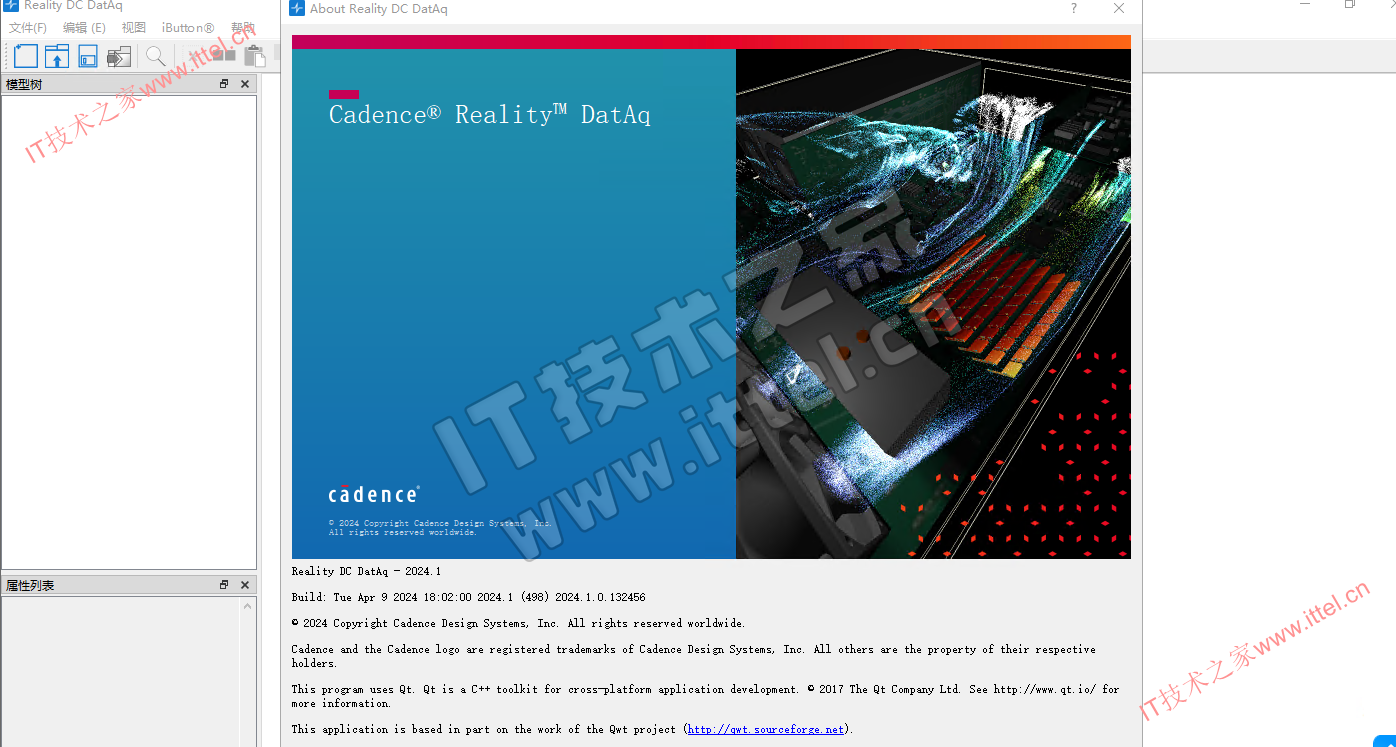Click the question mark help button in About dialog
This screenshot has height=747, width=1396.
click(x=1074, y=9)
